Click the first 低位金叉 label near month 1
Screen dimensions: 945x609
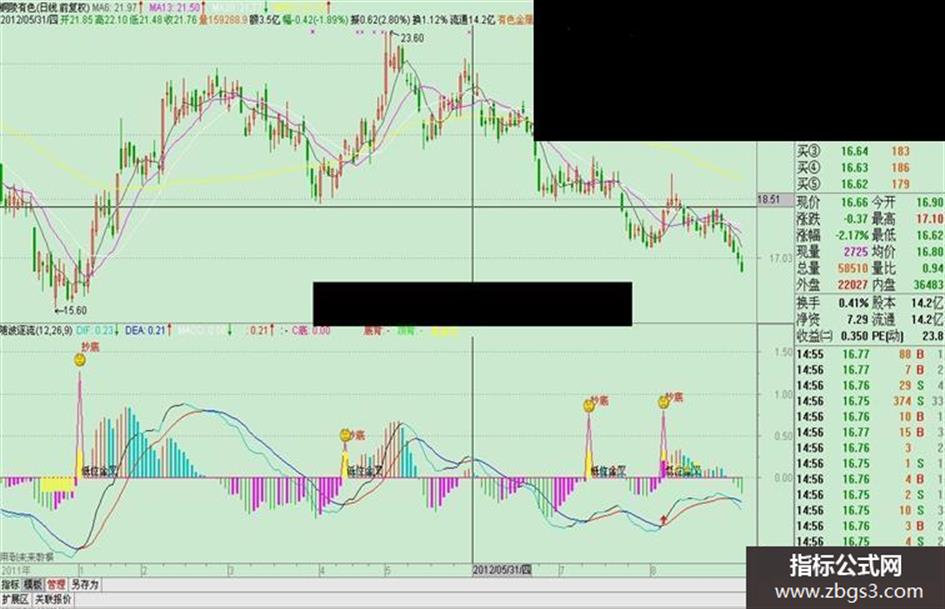coord(100,472)
